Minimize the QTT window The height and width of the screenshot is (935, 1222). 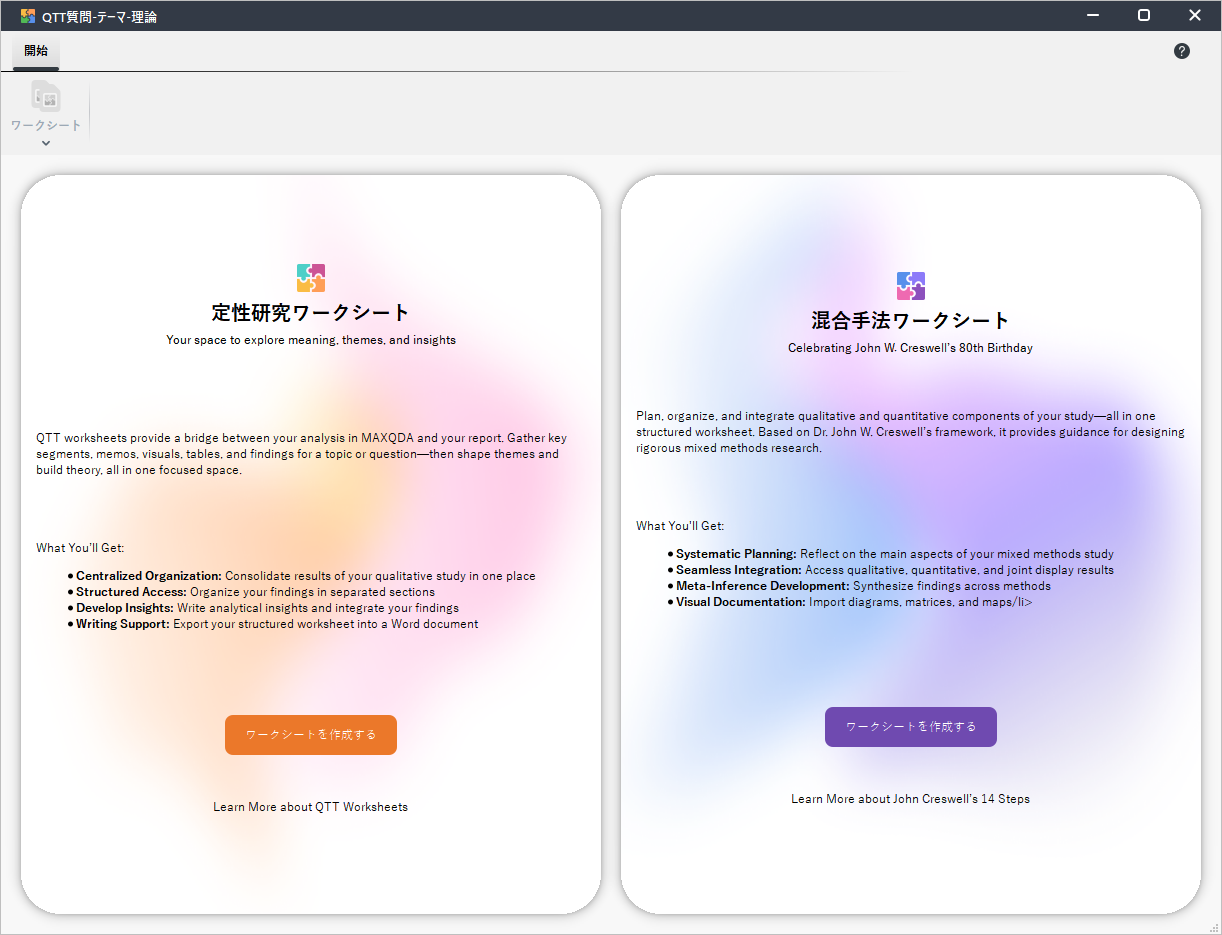point(1093,16)
